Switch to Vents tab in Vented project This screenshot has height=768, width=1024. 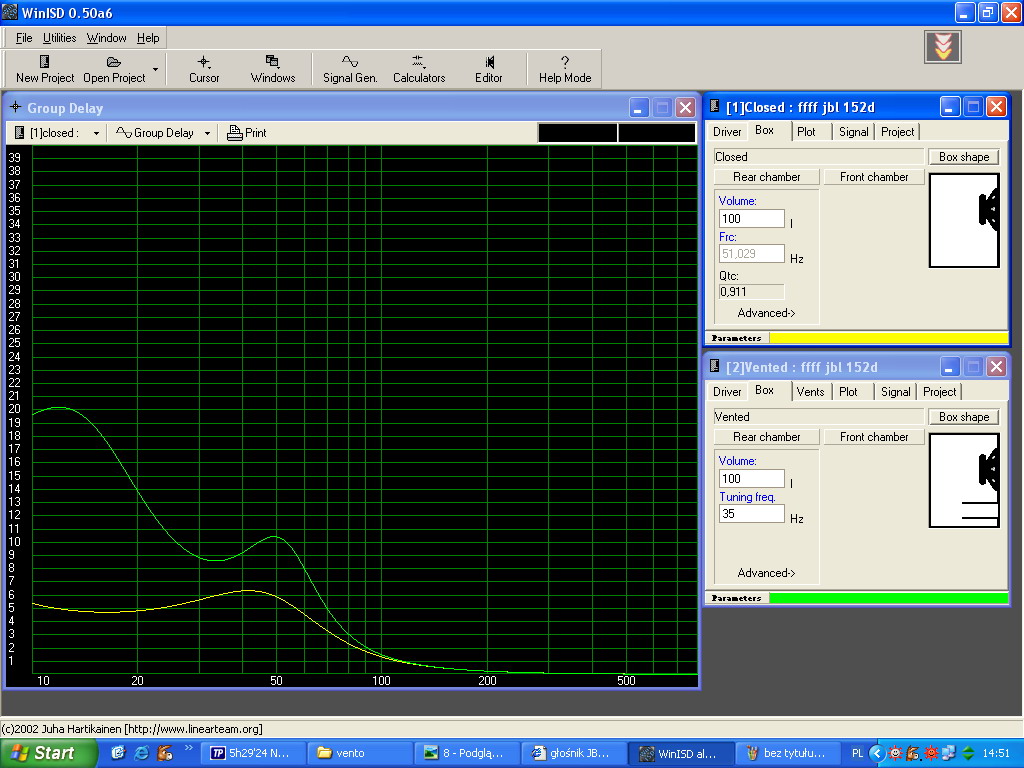click(x=810, y=392)
